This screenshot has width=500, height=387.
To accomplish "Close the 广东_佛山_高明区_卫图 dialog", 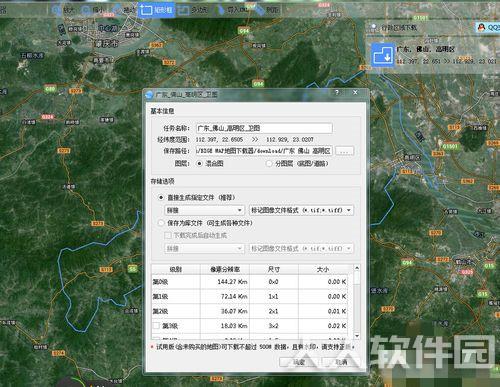I will (x=355, y=93).
